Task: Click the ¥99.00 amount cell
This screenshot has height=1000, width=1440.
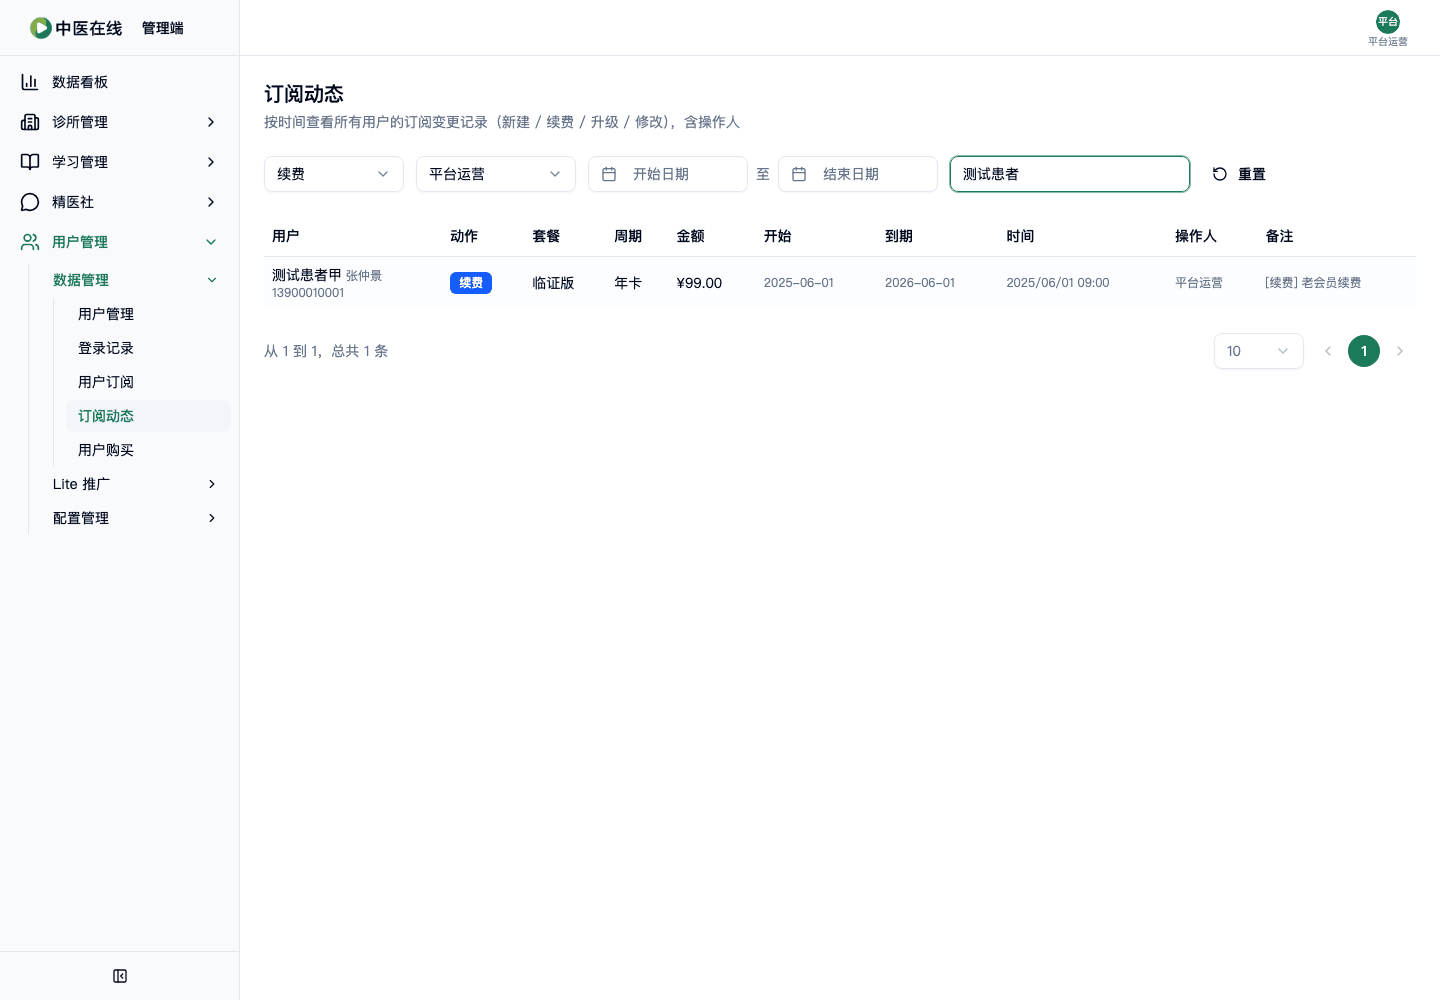Action: click(699, 283)
